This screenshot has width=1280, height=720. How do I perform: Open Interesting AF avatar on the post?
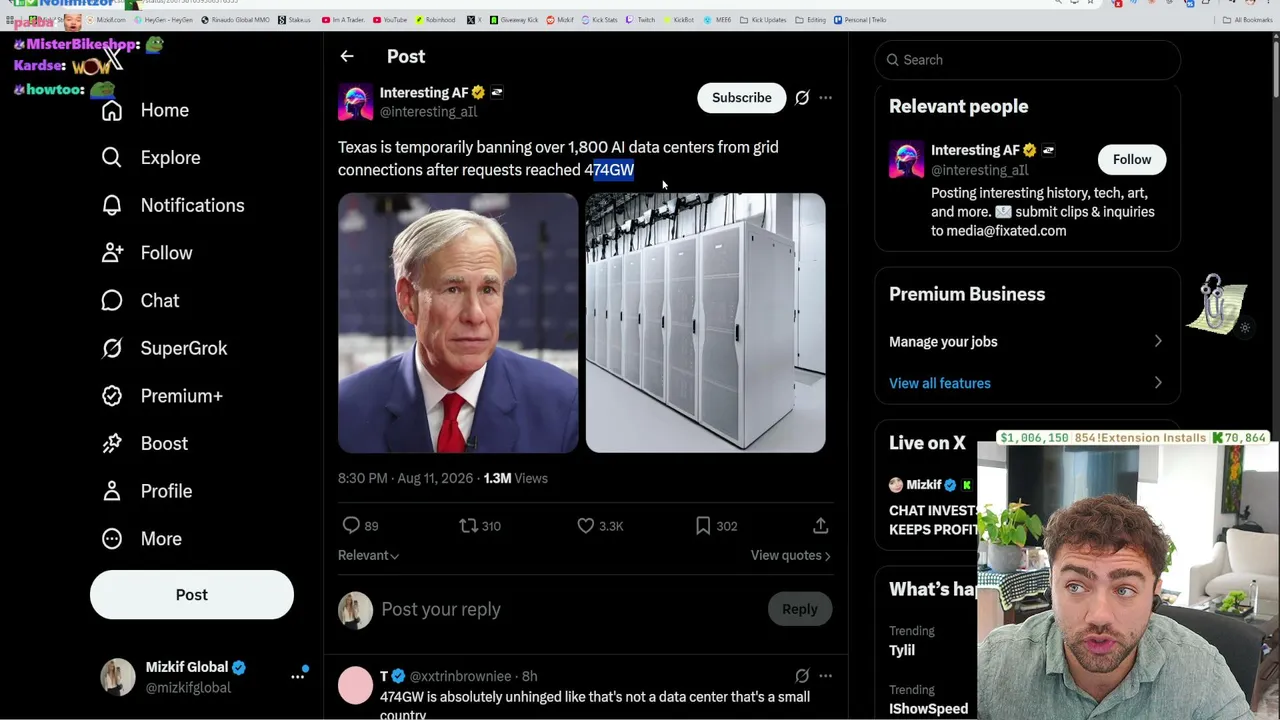coord(355,102)
